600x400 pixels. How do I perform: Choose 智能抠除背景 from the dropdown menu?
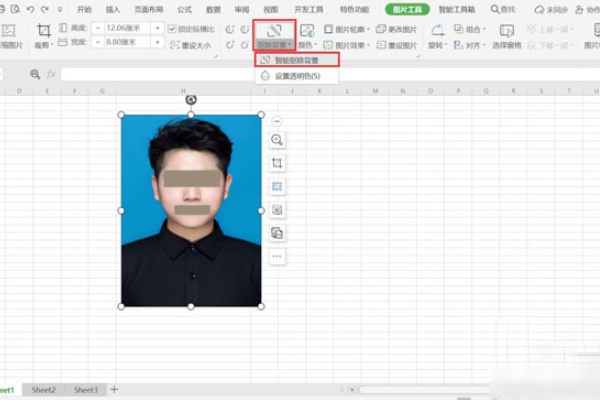(297, 60)
